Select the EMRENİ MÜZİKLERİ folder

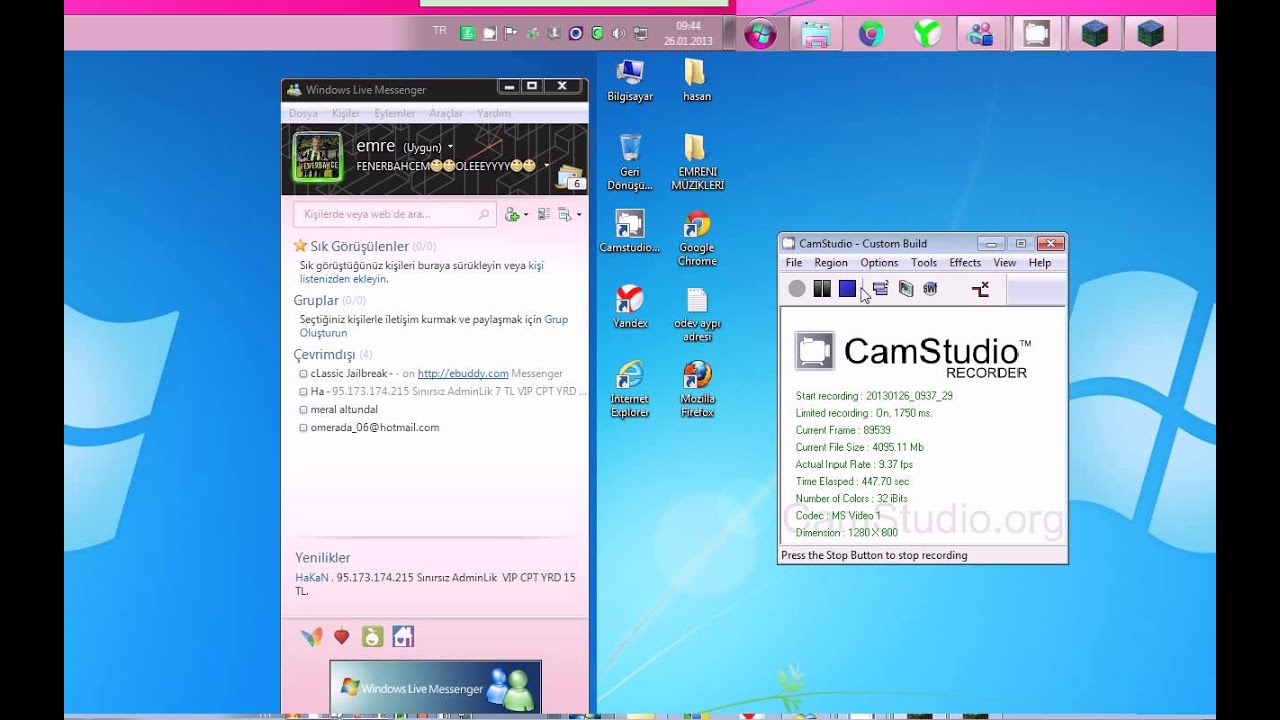coord(697,162)
